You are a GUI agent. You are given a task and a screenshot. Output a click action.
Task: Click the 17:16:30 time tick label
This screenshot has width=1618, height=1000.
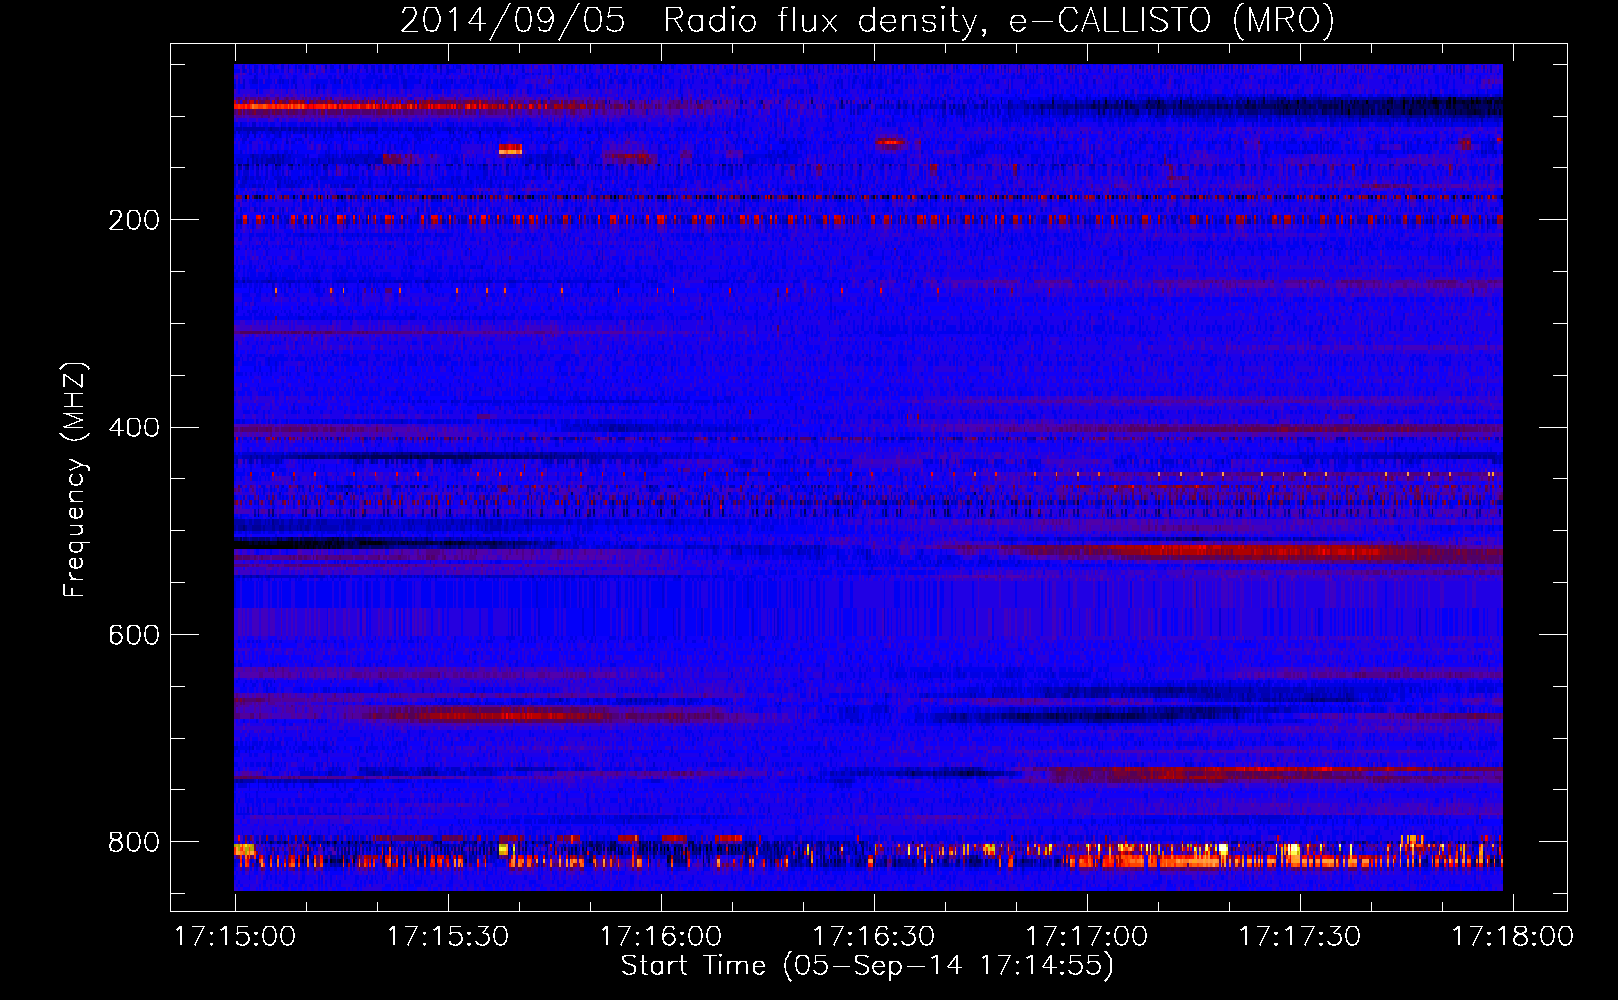[874, 937]
